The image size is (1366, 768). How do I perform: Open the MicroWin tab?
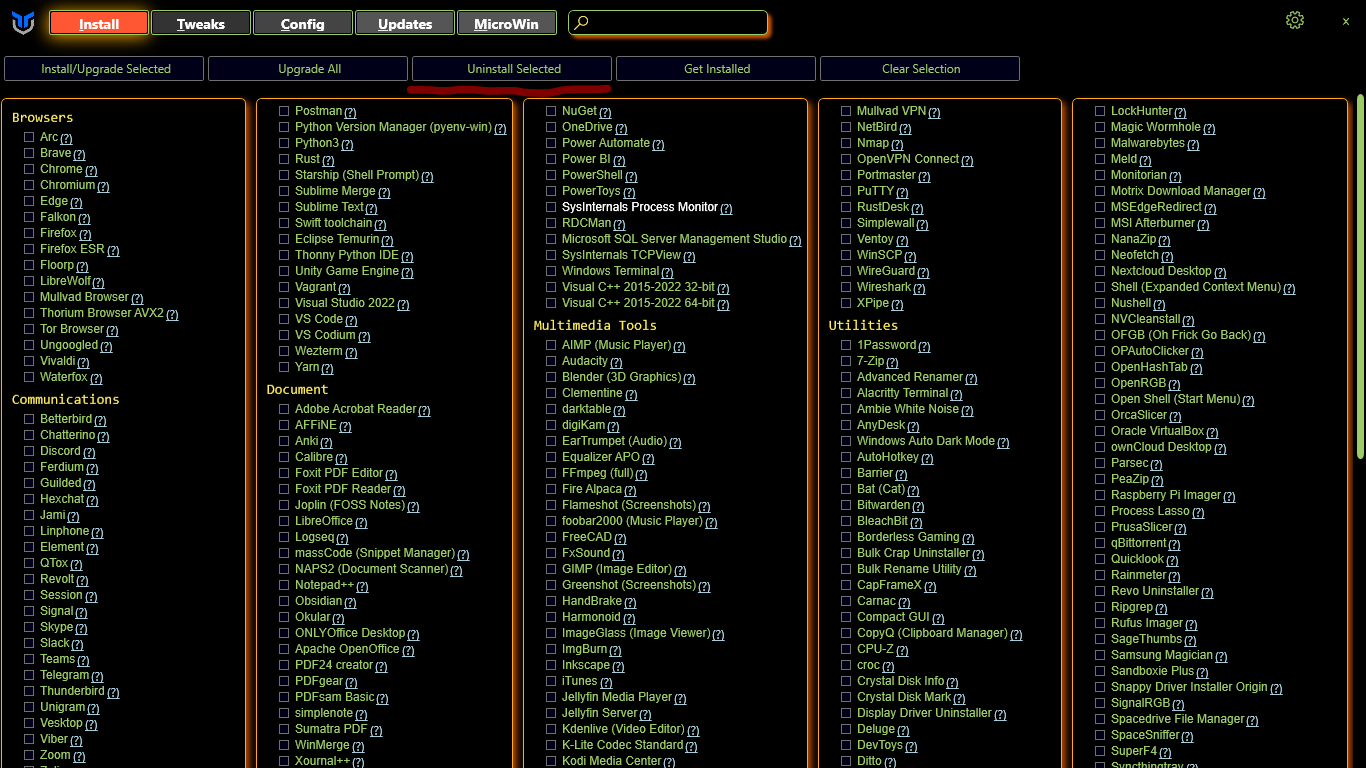(505, 23)
